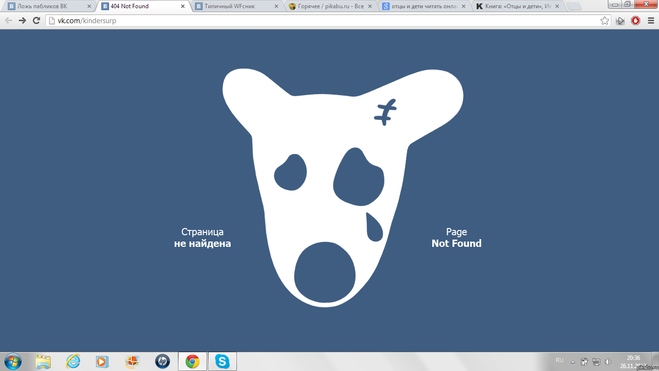Switch to the Ложь пабликов ВК tab
Viewport: 659px width, 371px height.
tap(49, 6)
